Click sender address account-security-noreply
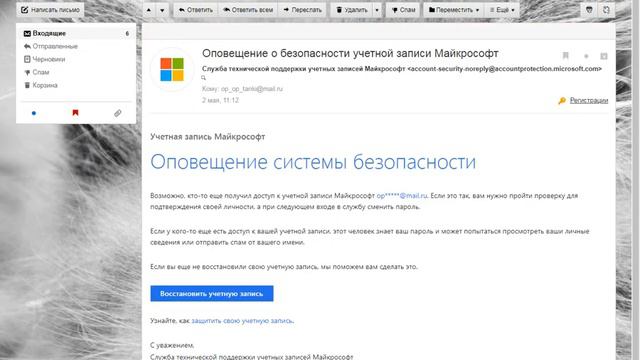The height and width of the screenshot is (360, 640). (x=504, y=69)
